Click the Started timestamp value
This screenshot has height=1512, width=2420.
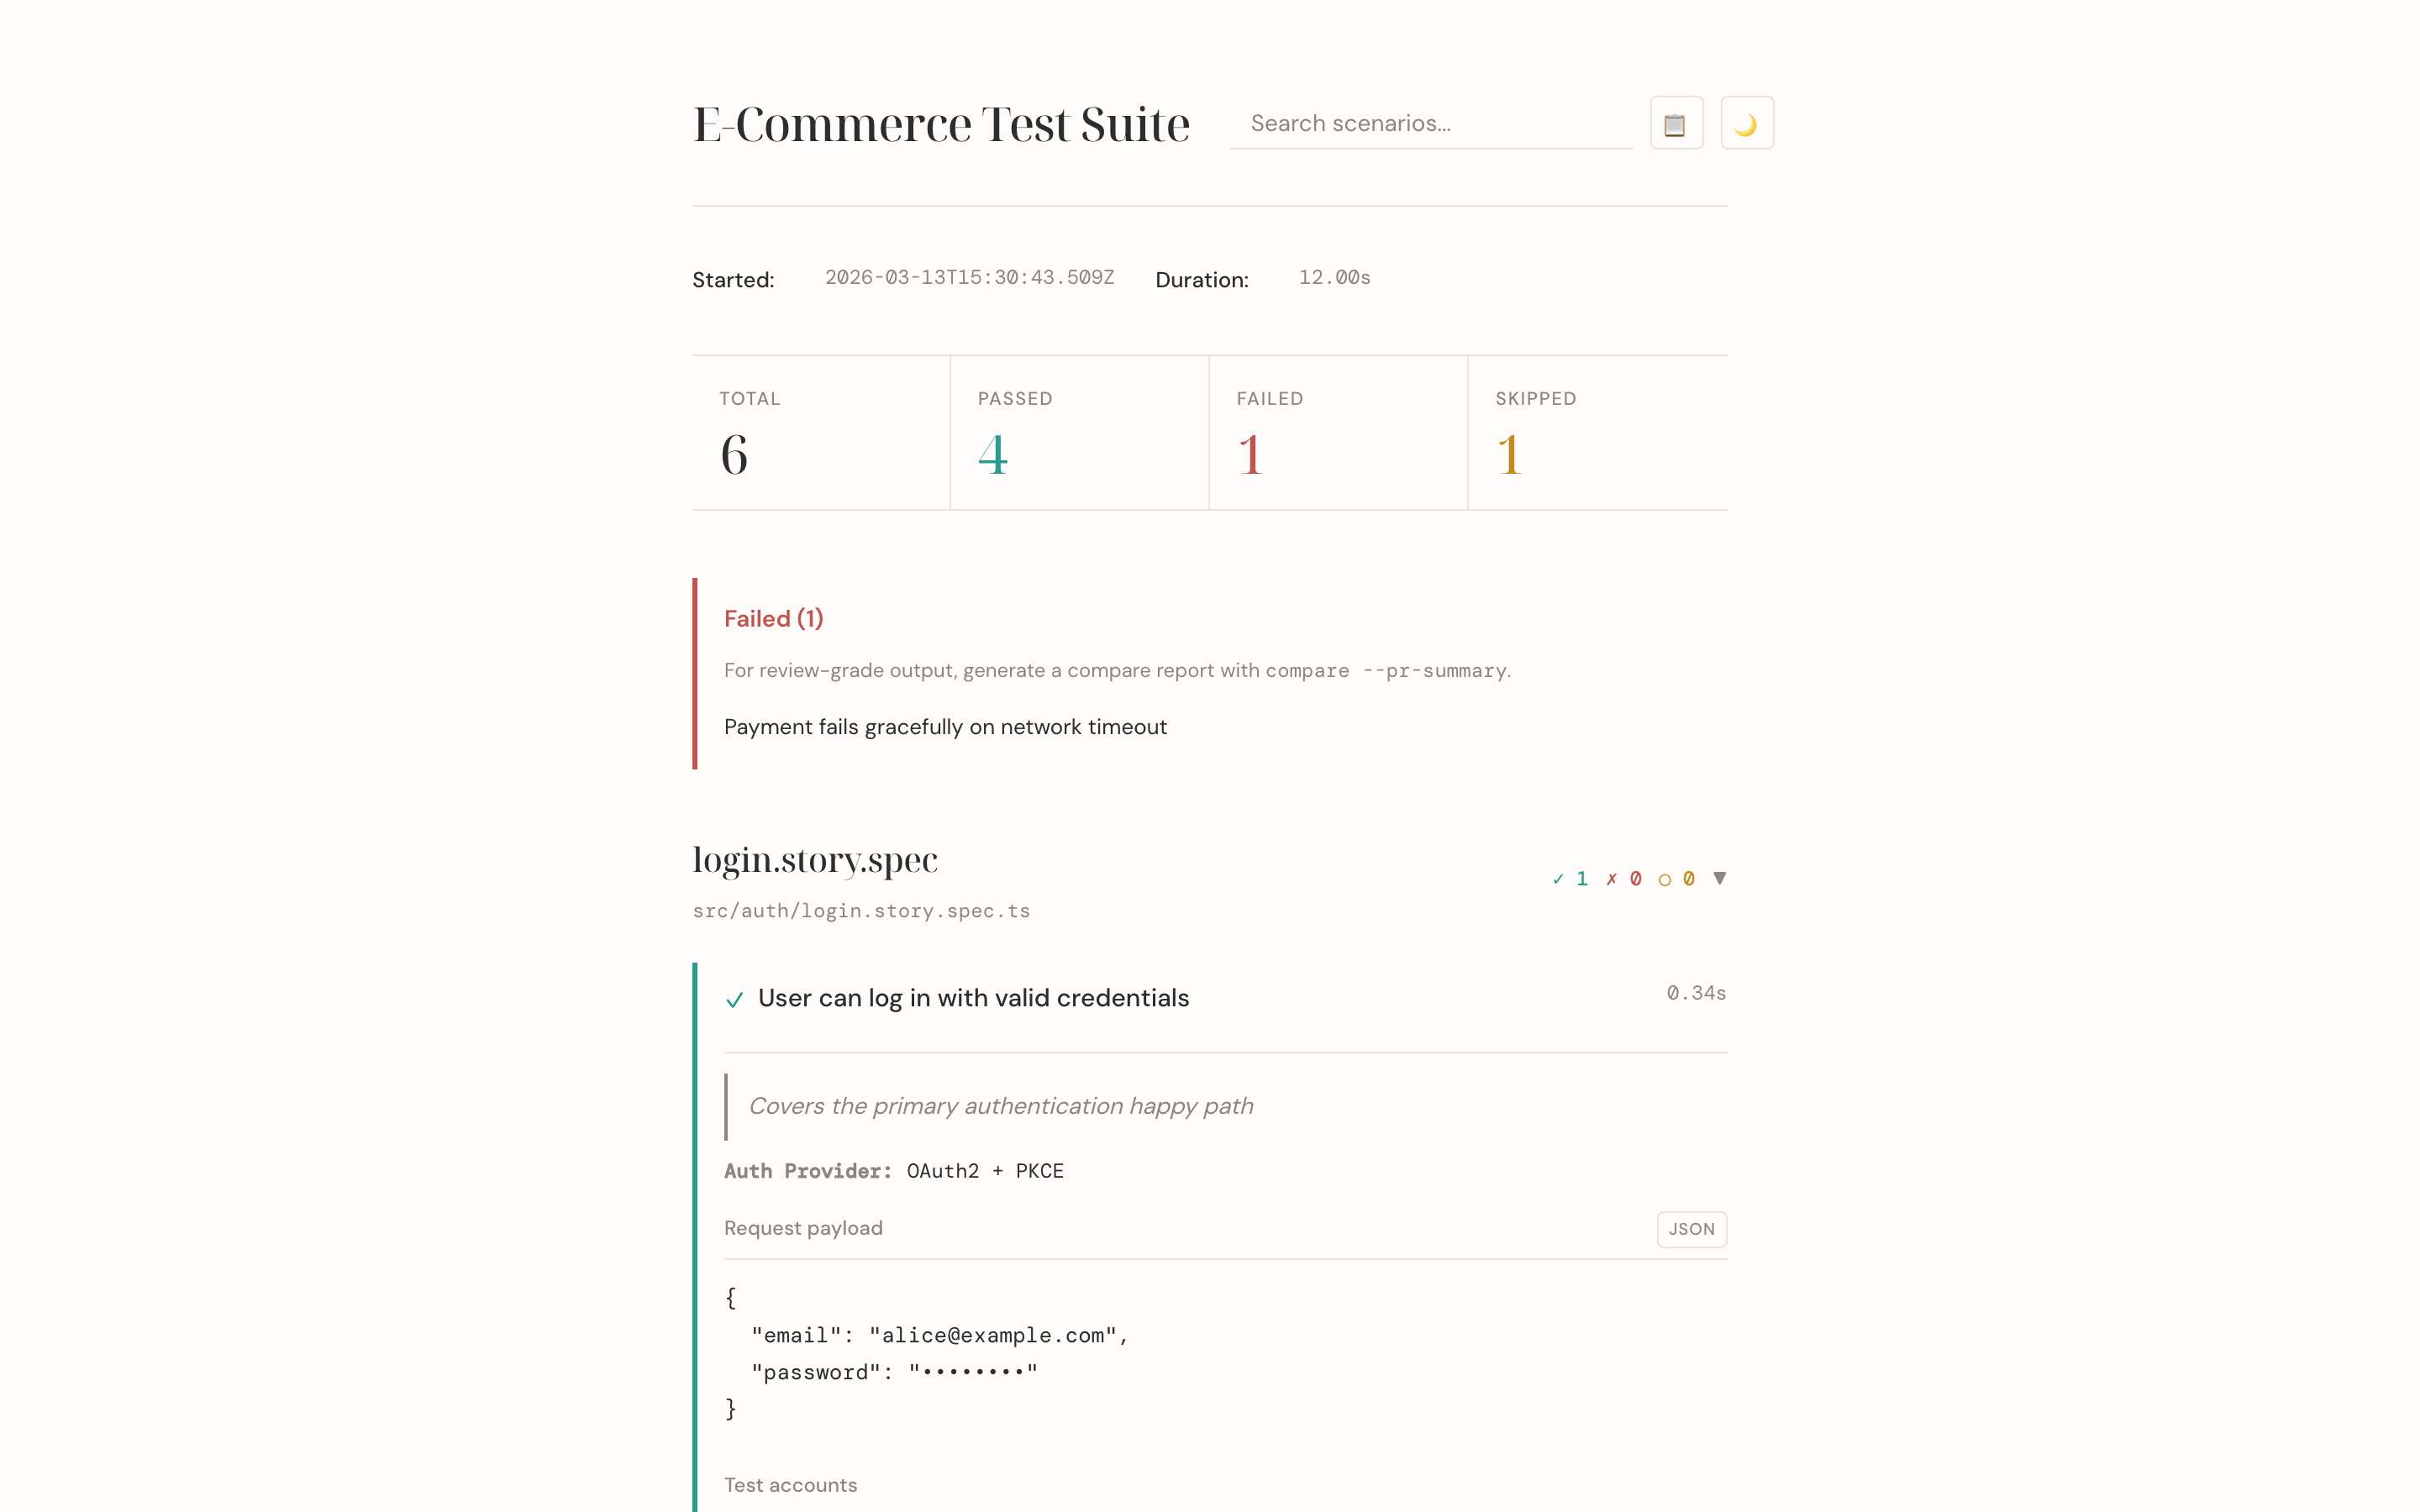coord(968,278)
